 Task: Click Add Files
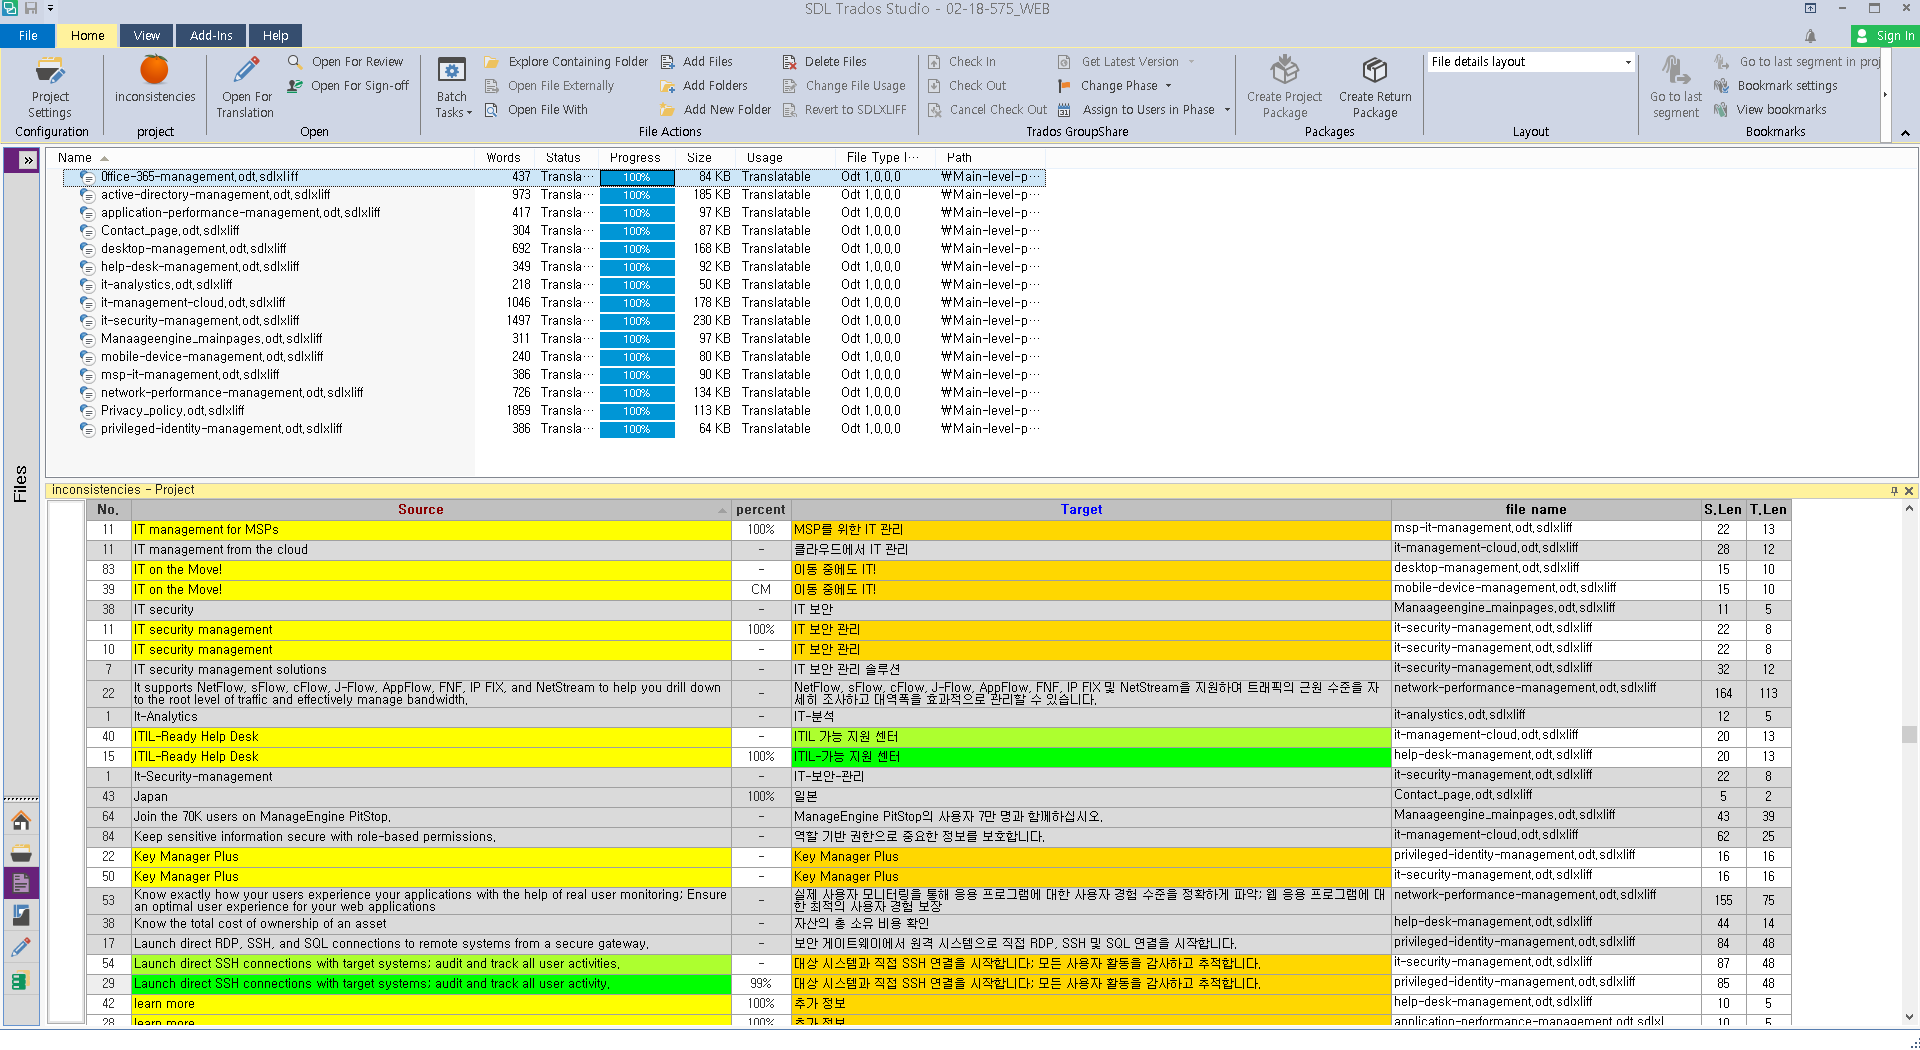point(696,62)
